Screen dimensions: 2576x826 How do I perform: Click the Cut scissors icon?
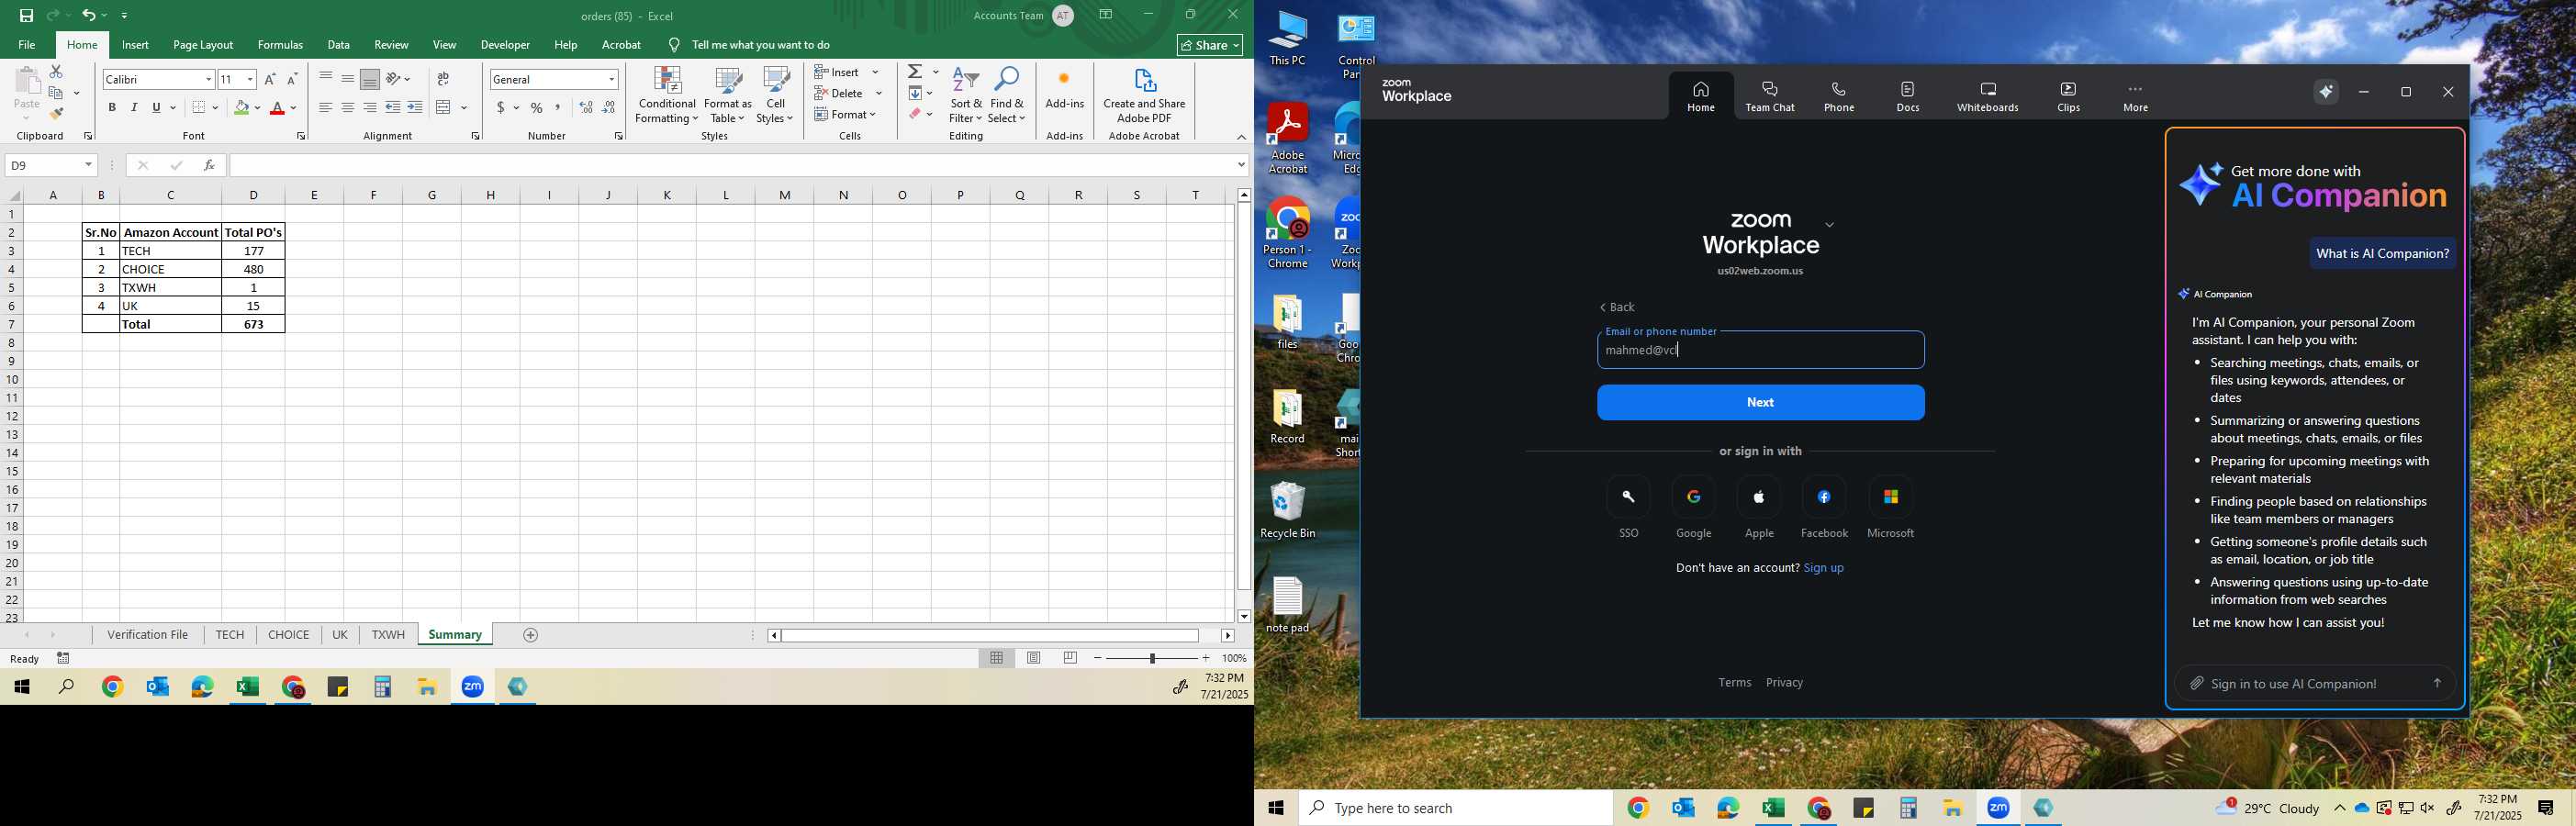(56, 72)
